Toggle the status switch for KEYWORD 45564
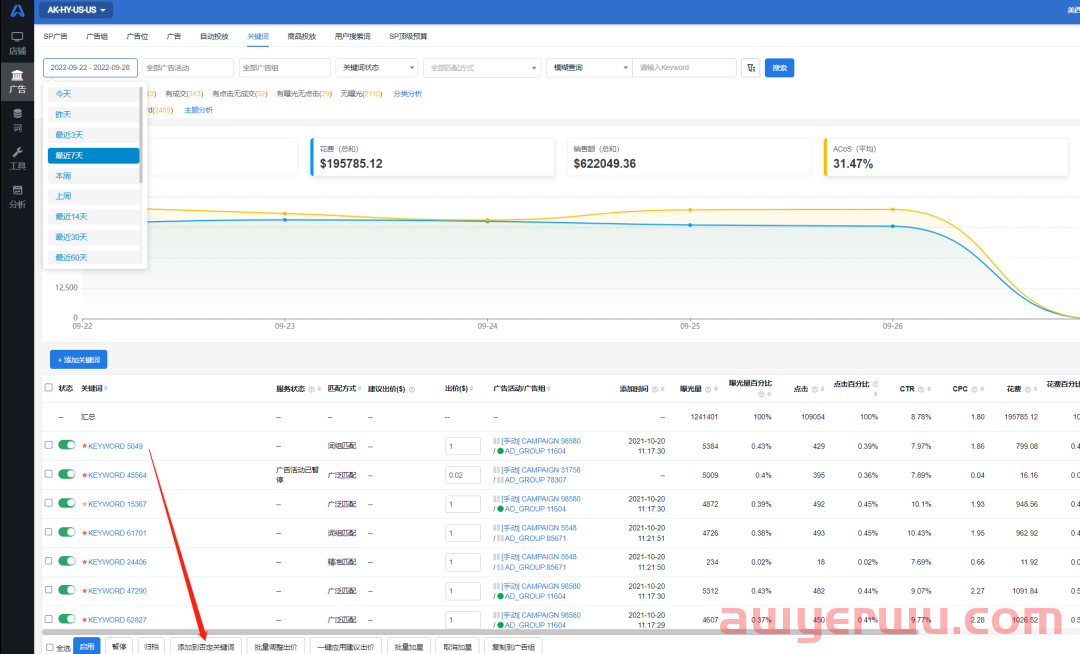The image size is (1080, 654). tap(67, 474)
